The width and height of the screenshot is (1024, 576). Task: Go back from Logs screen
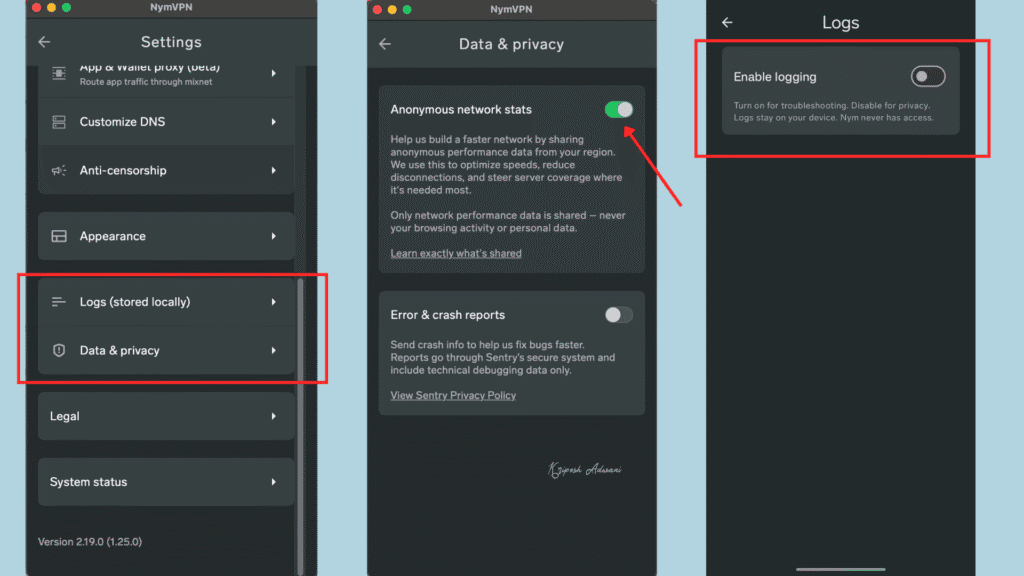point(727,22)
